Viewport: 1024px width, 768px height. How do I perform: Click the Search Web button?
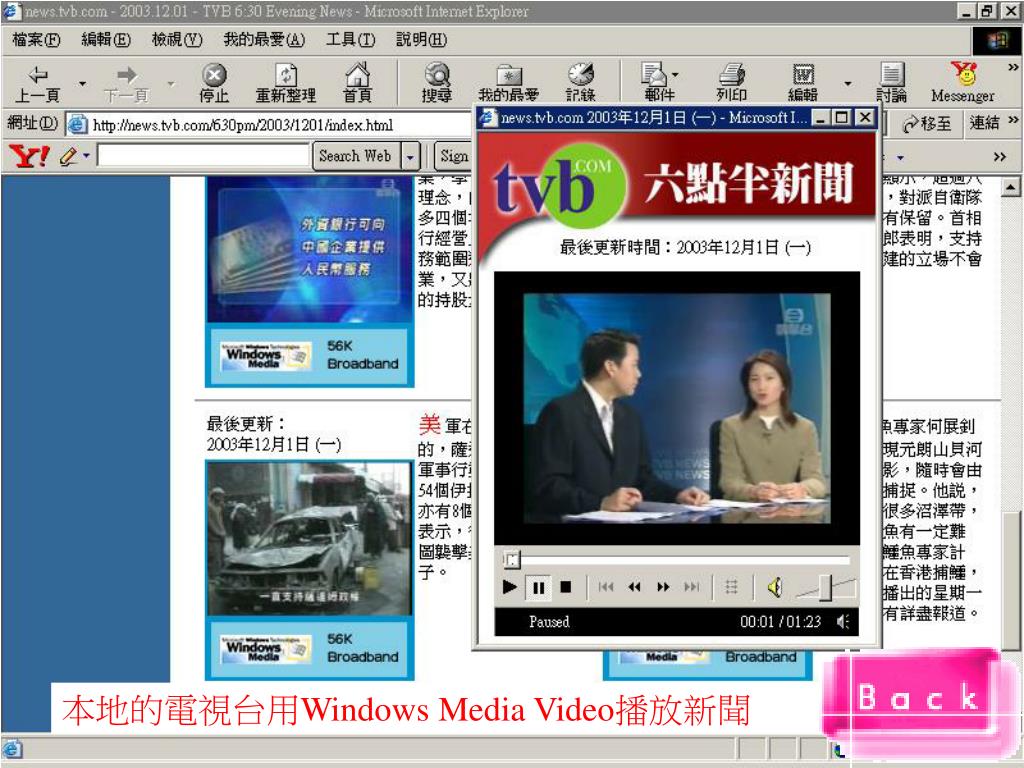pos(357,157)
